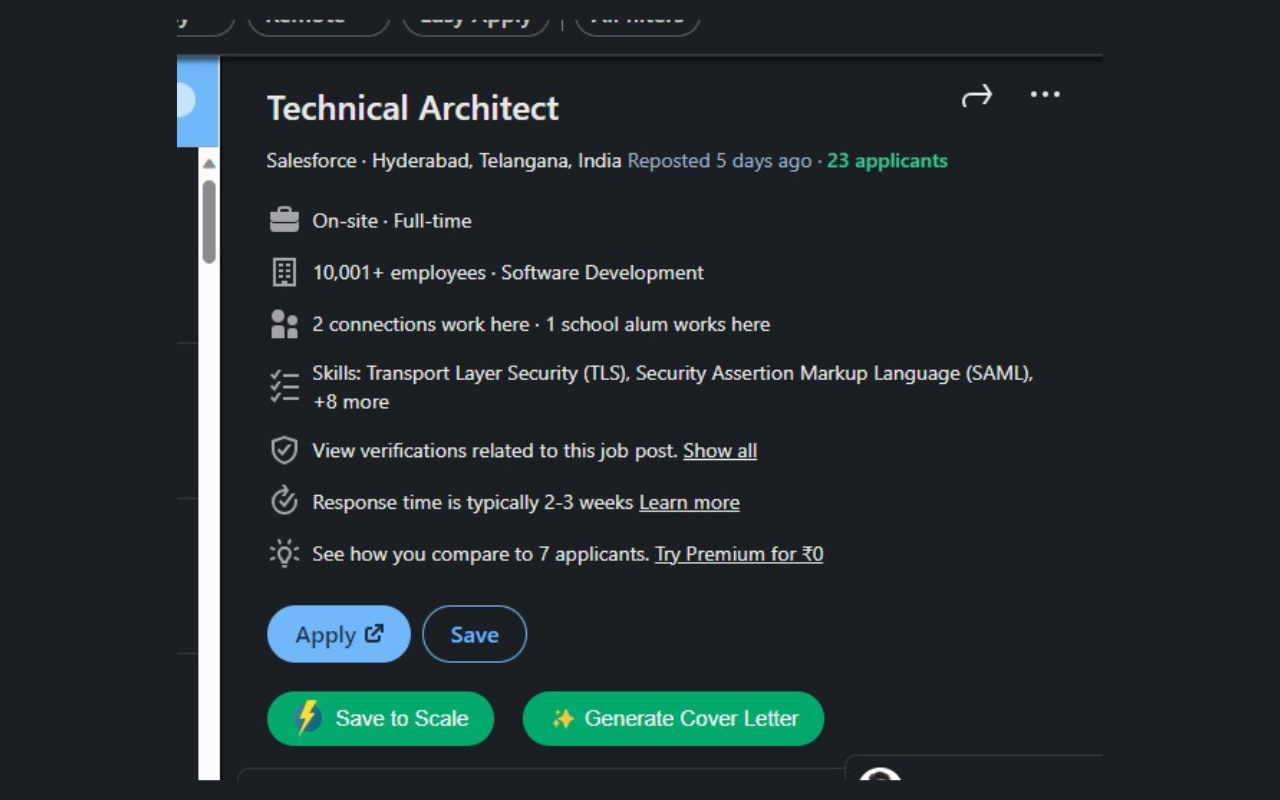Click 1 school alum works here text
This screenshot has height=800, width=1280.
[x=658, y=325]
